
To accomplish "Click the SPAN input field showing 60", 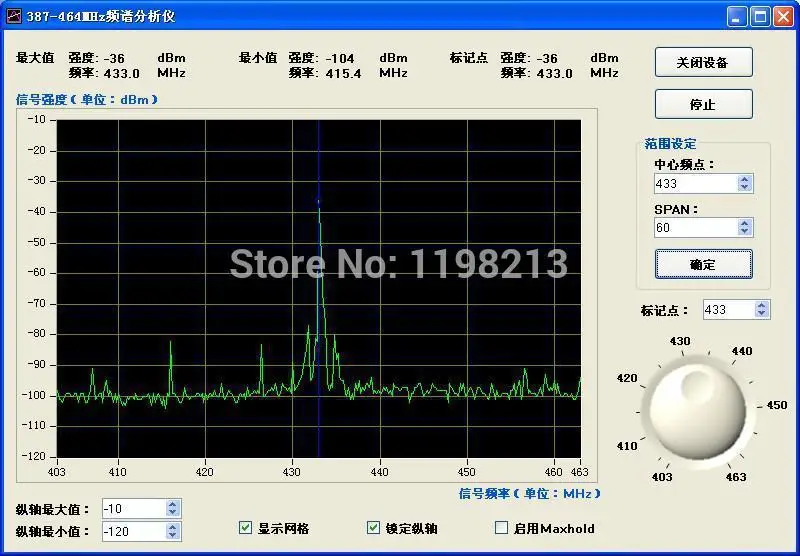I will [696, 228].
